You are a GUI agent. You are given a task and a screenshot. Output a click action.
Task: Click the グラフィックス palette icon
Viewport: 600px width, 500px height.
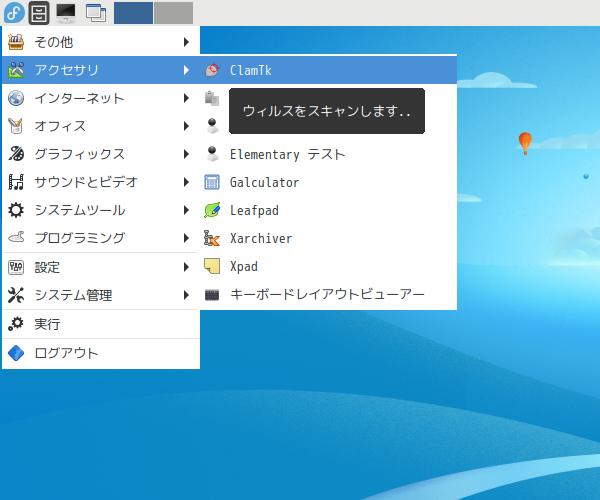(x=16, y=154)
